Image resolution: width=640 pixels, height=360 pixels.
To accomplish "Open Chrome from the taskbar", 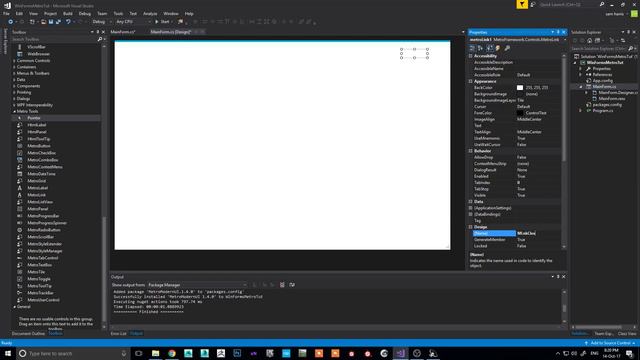I will pos(172,353).
